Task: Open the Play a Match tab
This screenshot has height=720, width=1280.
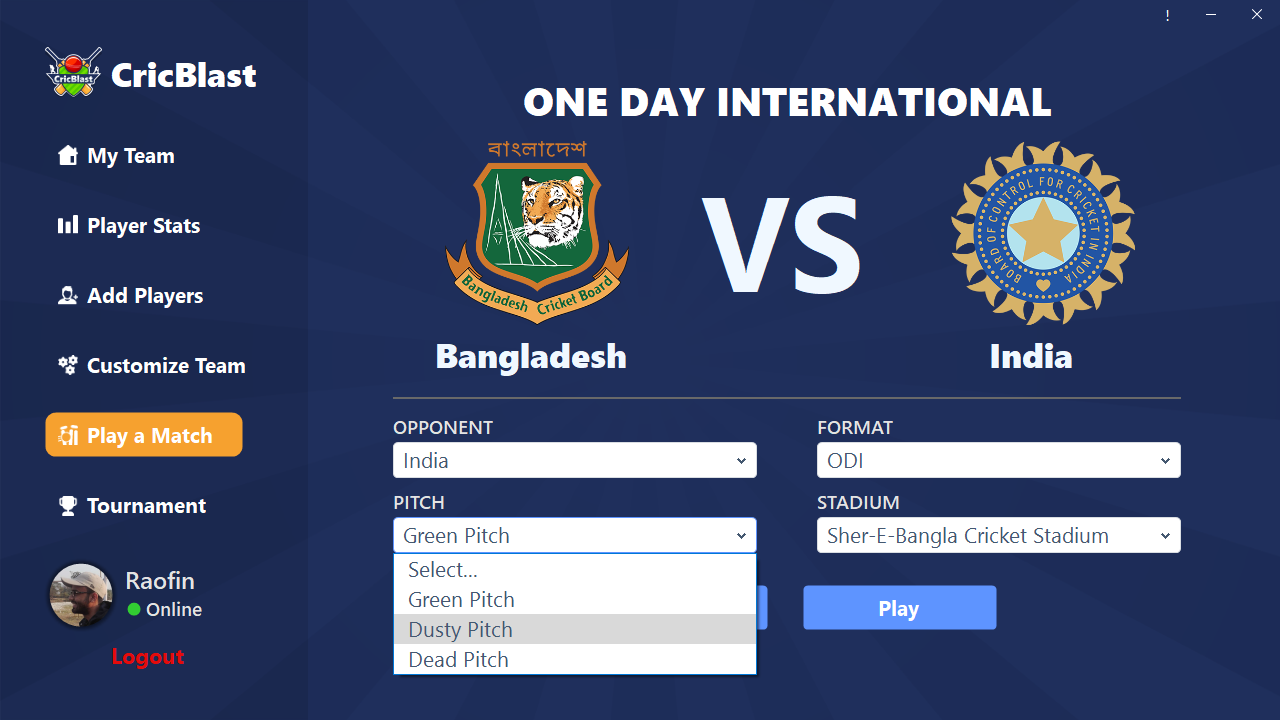Action: pyautogui.click(x=144, y=435)
